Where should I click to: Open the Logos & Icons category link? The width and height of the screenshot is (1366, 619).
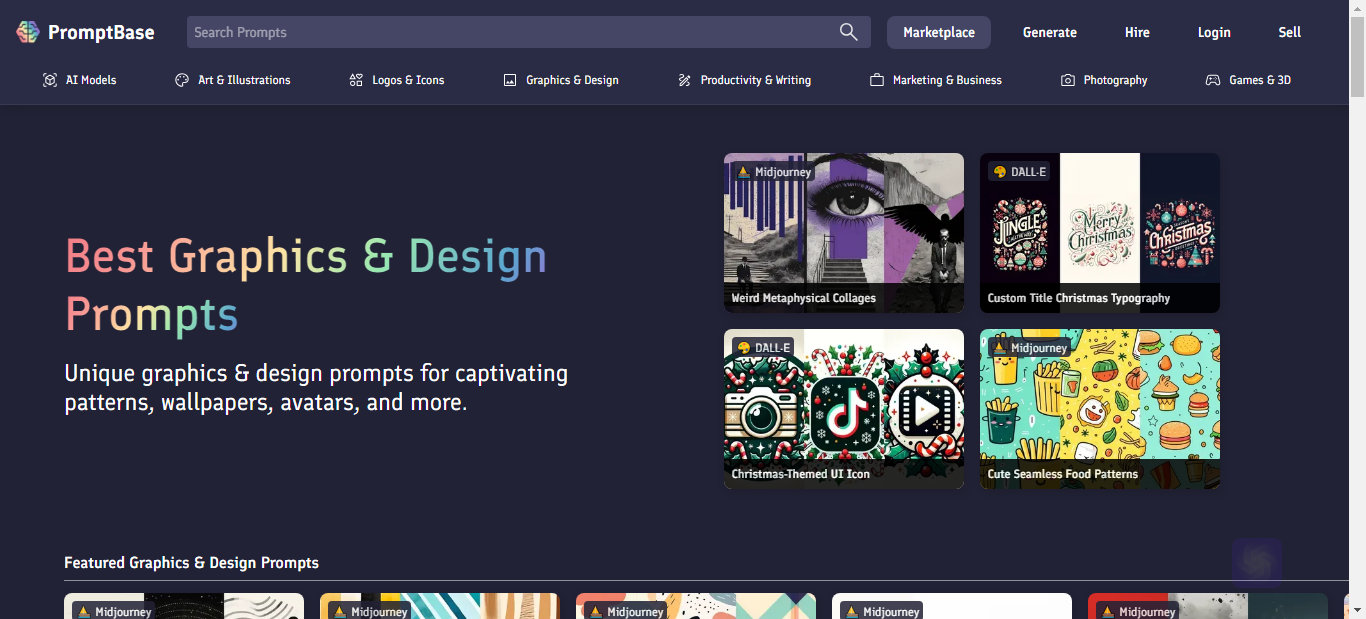click(397, 80)
